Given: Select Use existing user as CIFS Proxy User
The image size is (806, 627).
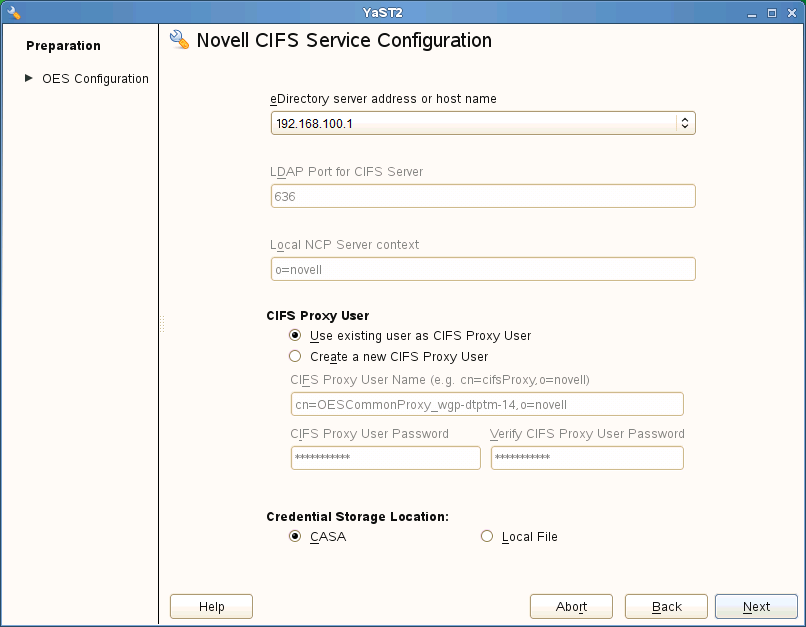Looking at the screenshot, I should 295,336.
